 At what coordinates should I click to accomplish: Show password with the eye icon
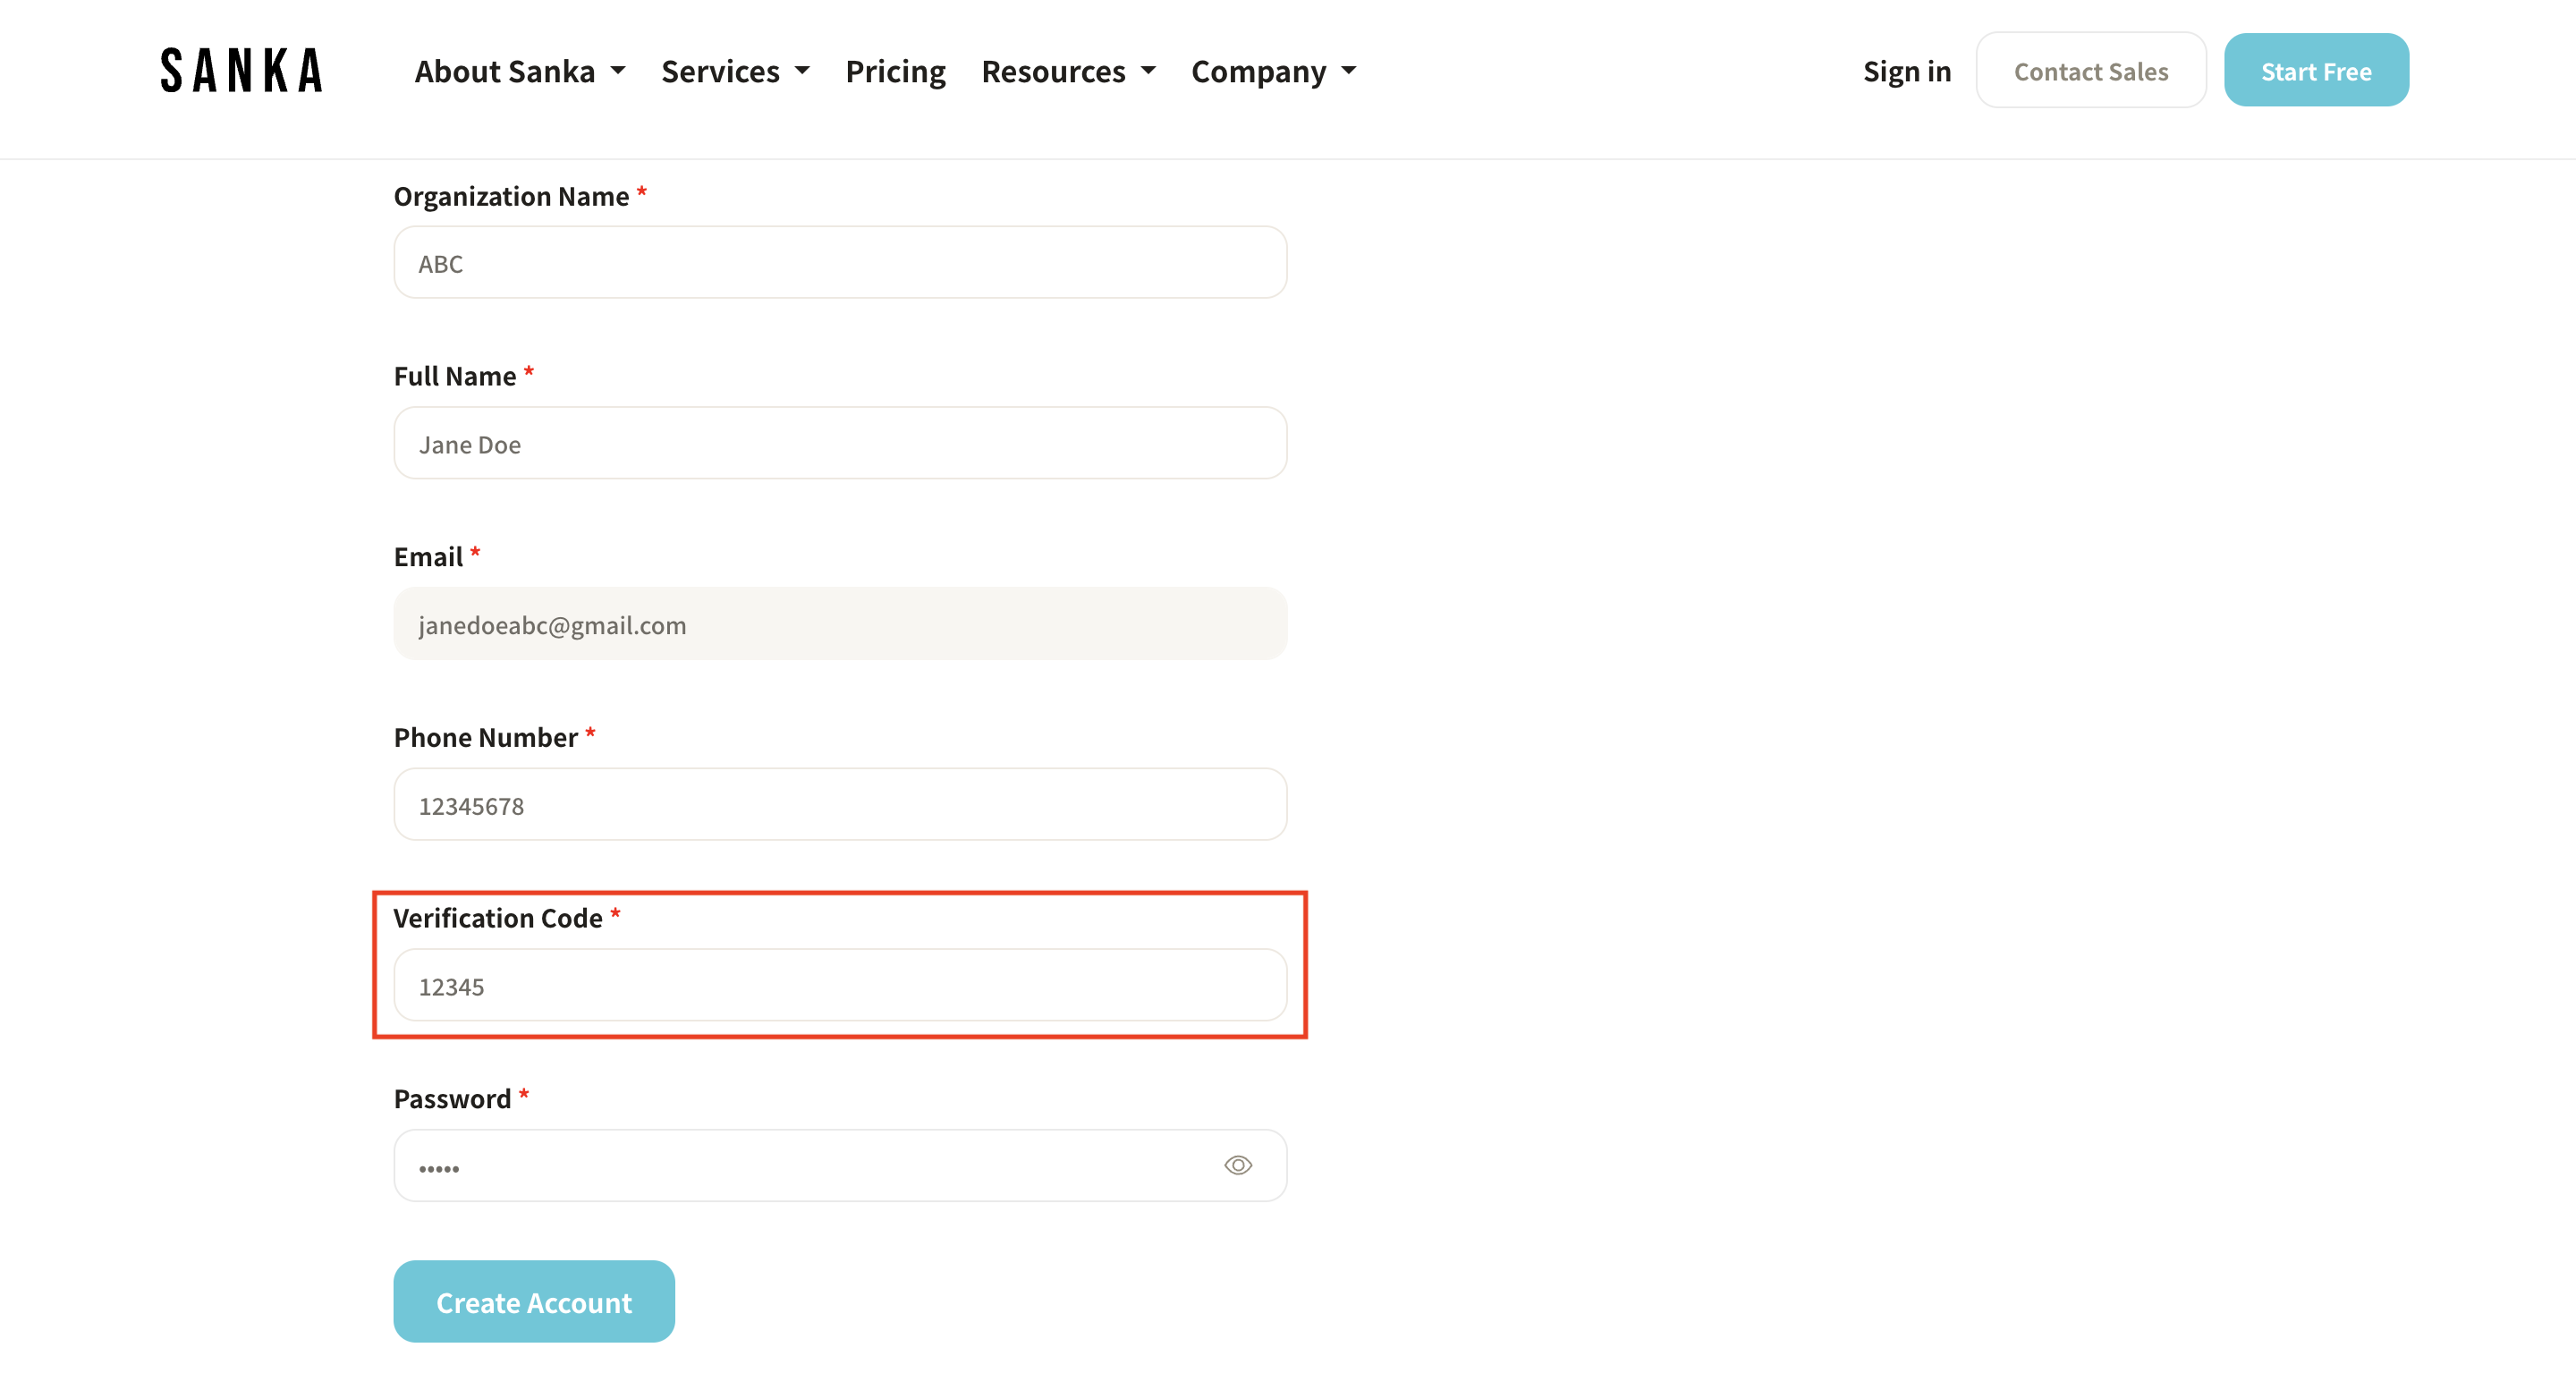1237,1165
